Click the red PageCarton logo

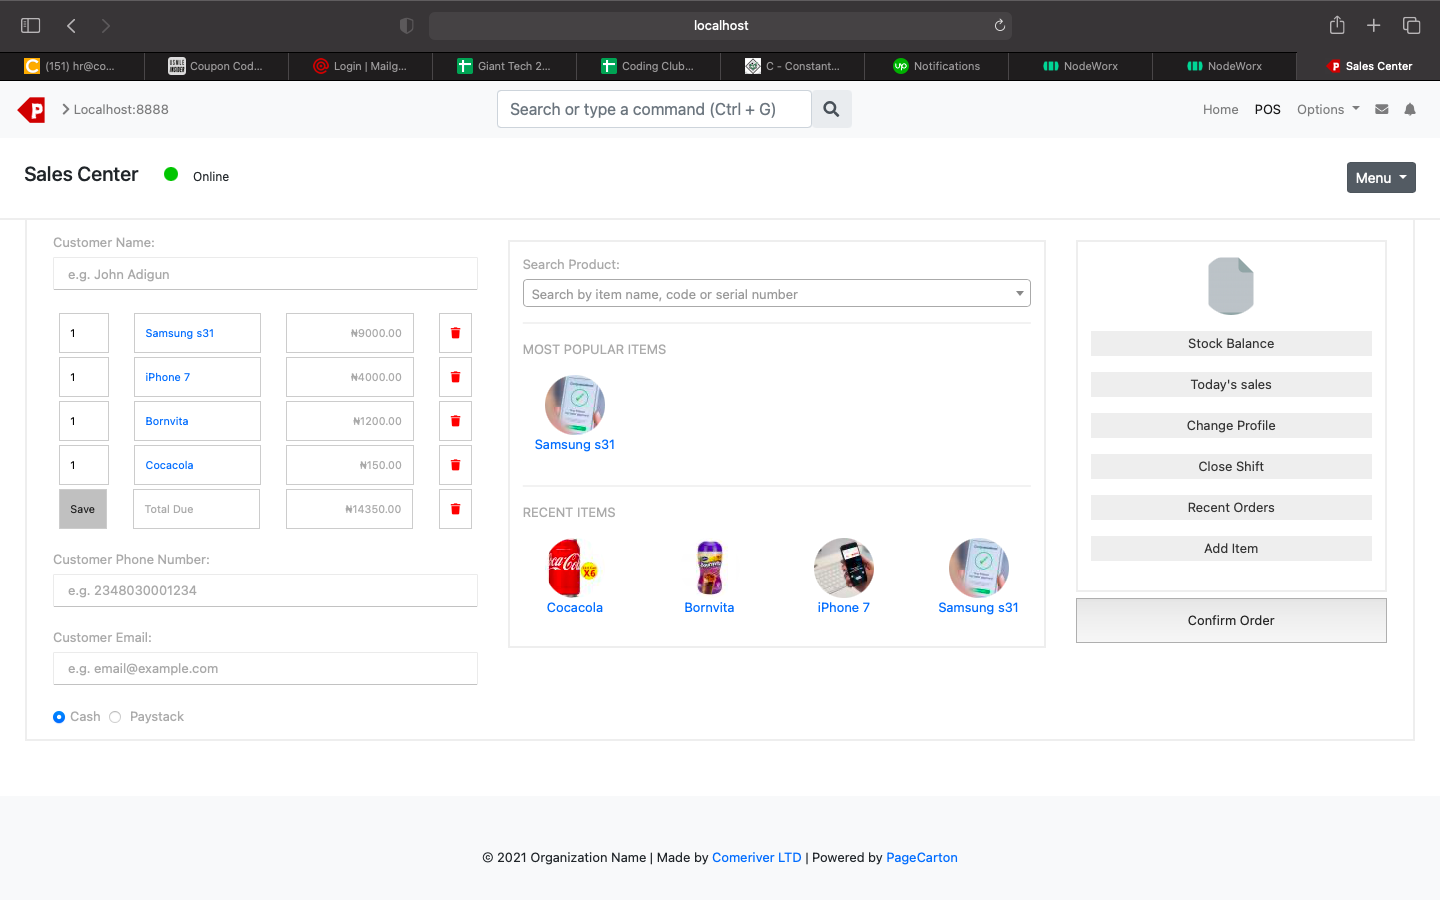pos(32,109)
